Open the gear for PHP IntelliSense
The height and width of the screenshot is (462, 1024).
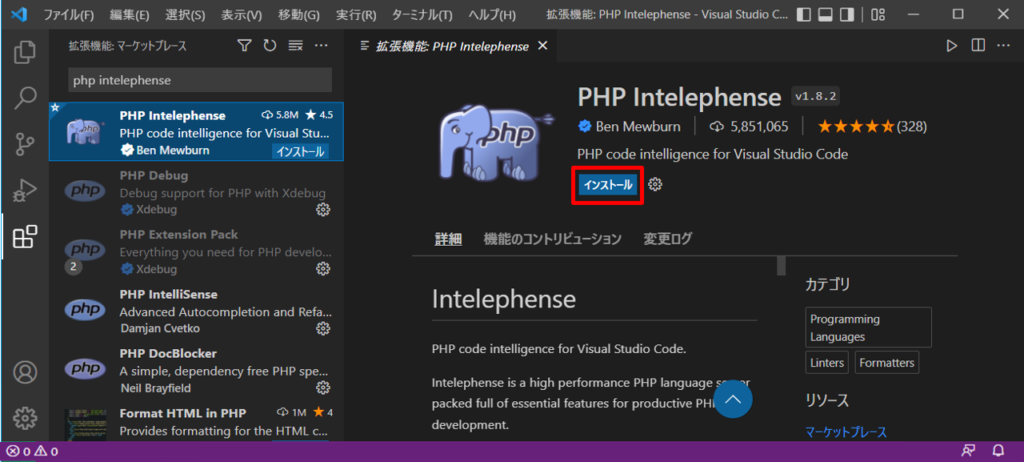(323, 328)
